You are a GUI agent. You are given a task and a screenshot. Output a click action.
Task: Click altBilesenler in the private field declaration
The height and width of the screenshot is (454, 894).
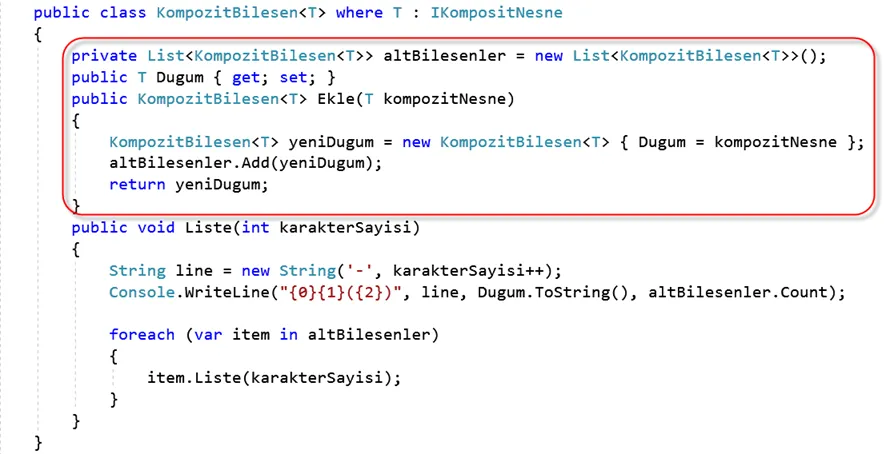click(x=445, y=56)
